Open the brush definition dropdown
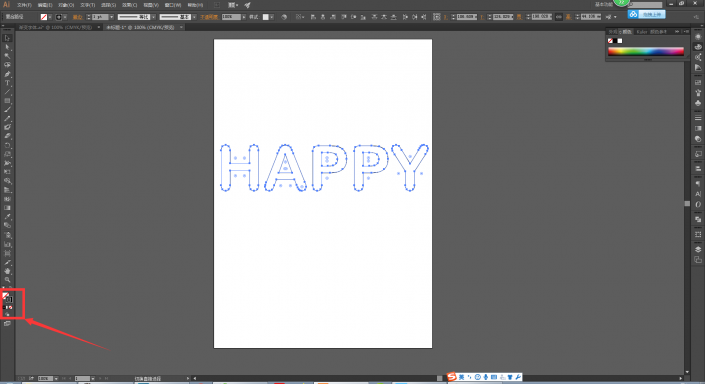This screenshot has width=705, height=384. 194,17
